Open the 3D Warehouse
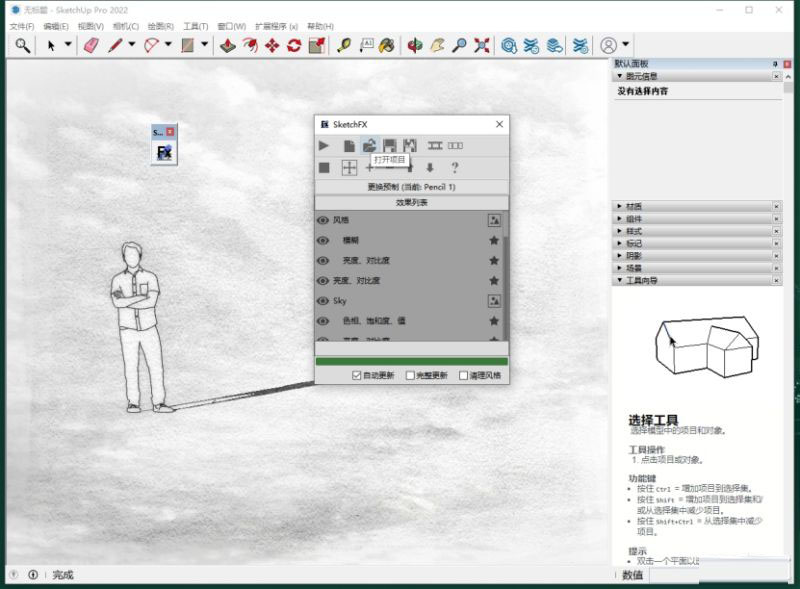The width and height of the screenshot is (800, 589). click(509, 45)
